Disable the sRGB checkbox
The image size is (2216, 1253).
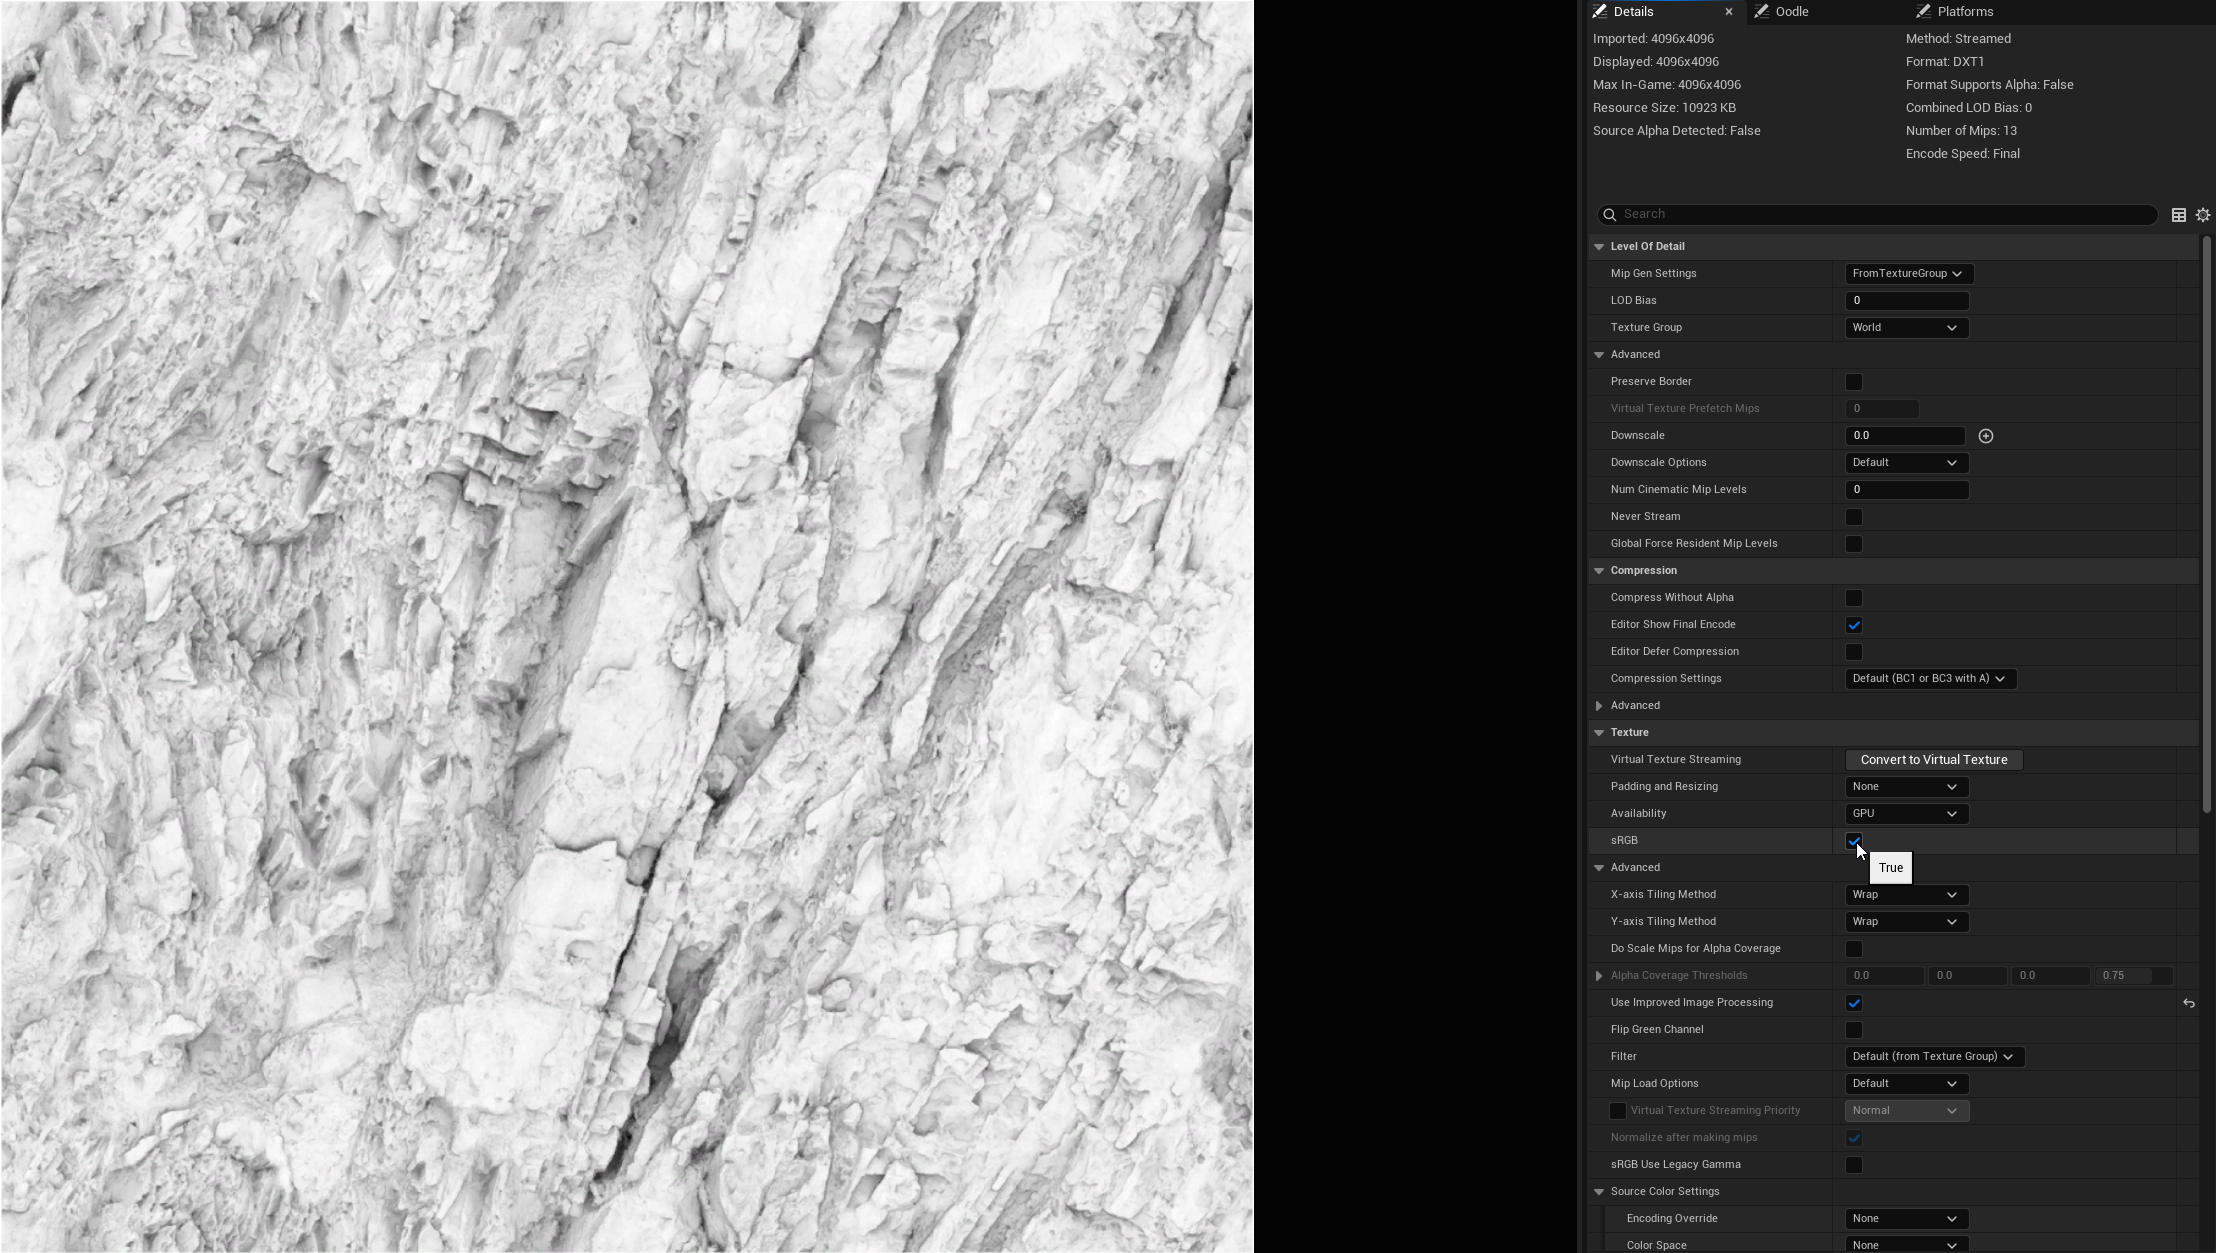1853,841
